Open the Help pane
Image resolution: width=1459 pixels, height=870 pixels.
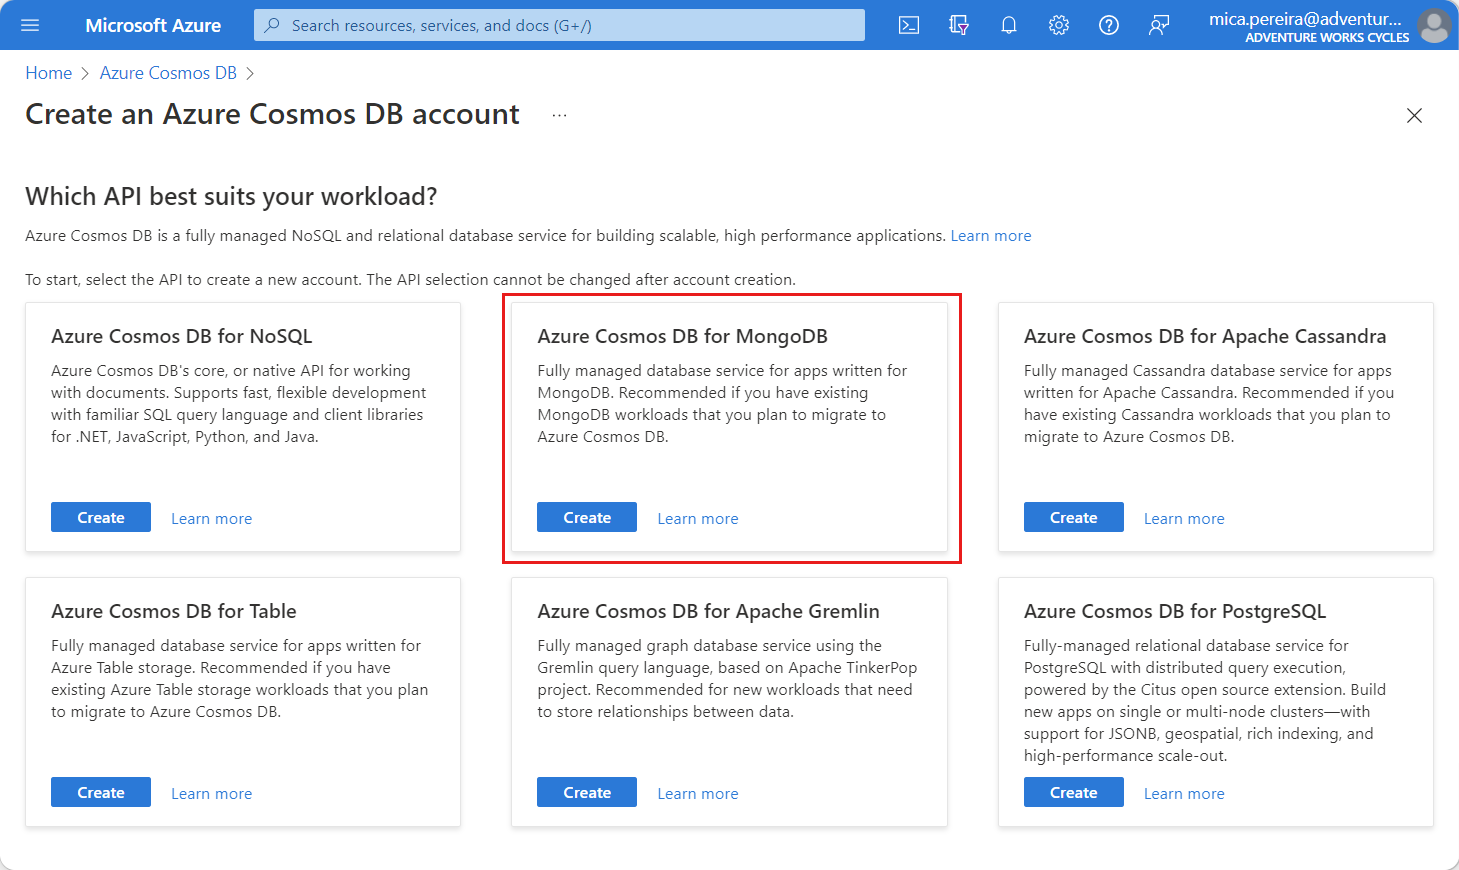(x=1108, y=25)
